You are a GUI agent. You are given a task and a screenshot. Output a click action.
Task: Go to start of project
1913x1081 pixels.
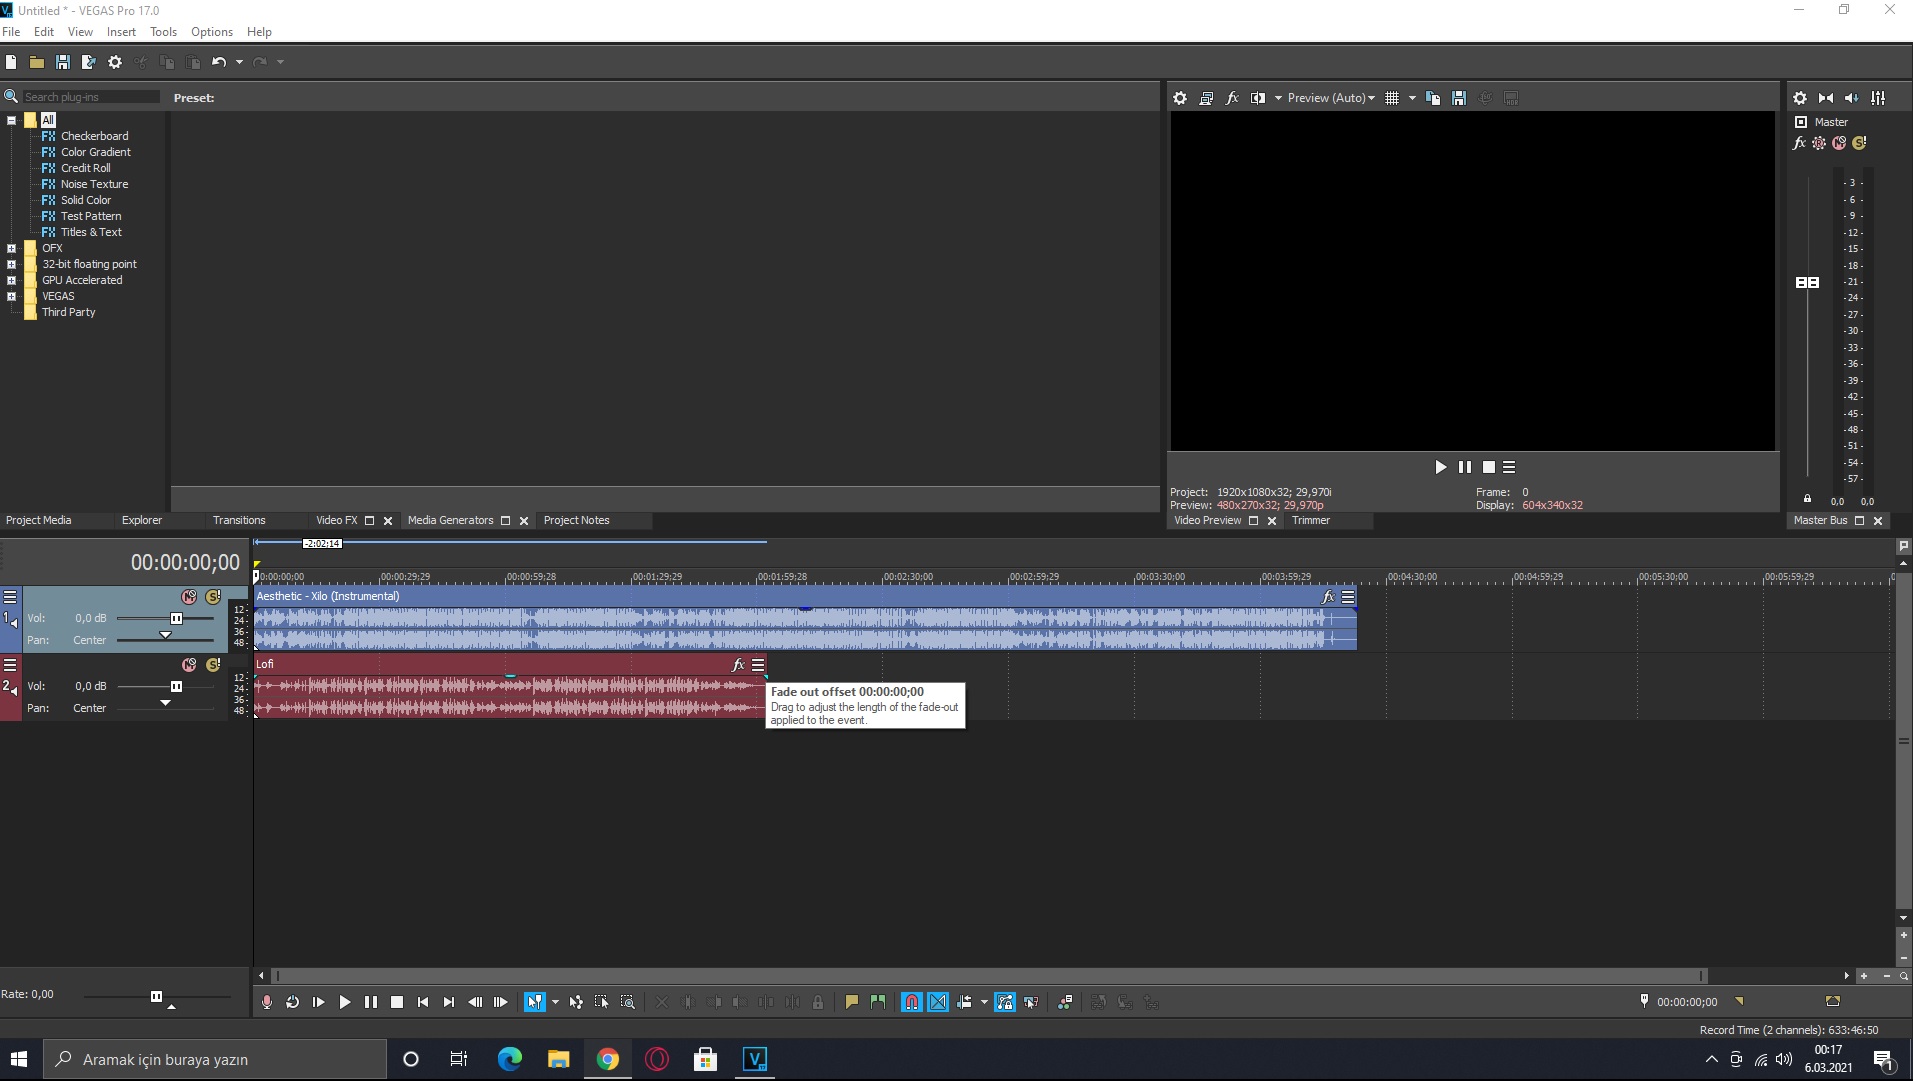(423, 1002)
